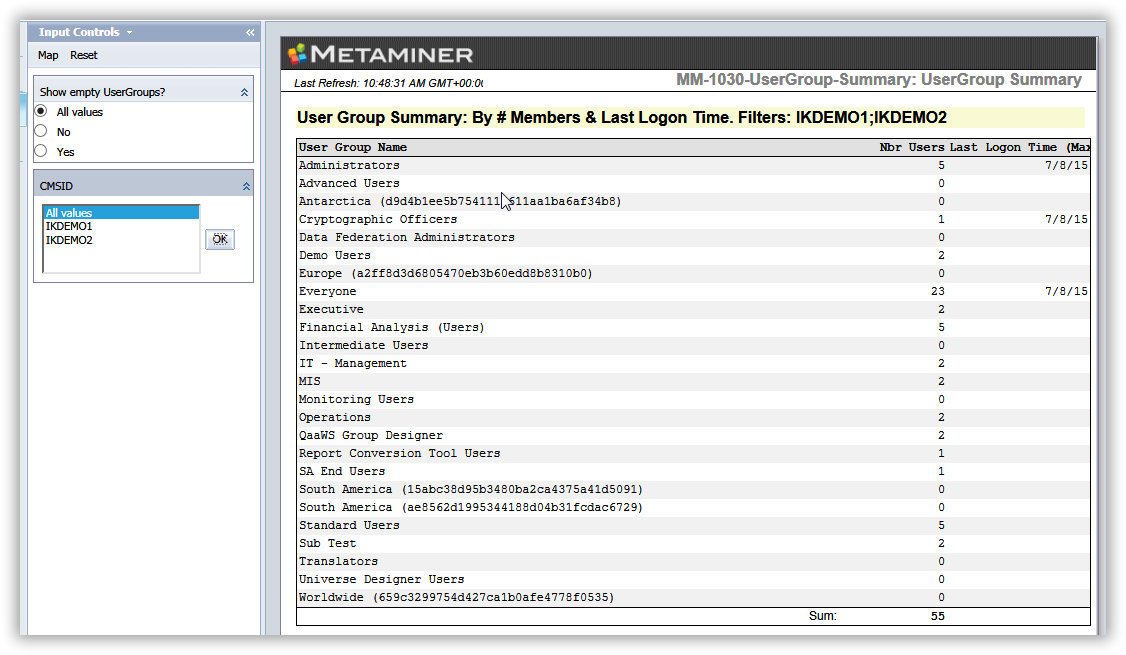Click the Map menu item

48,55
